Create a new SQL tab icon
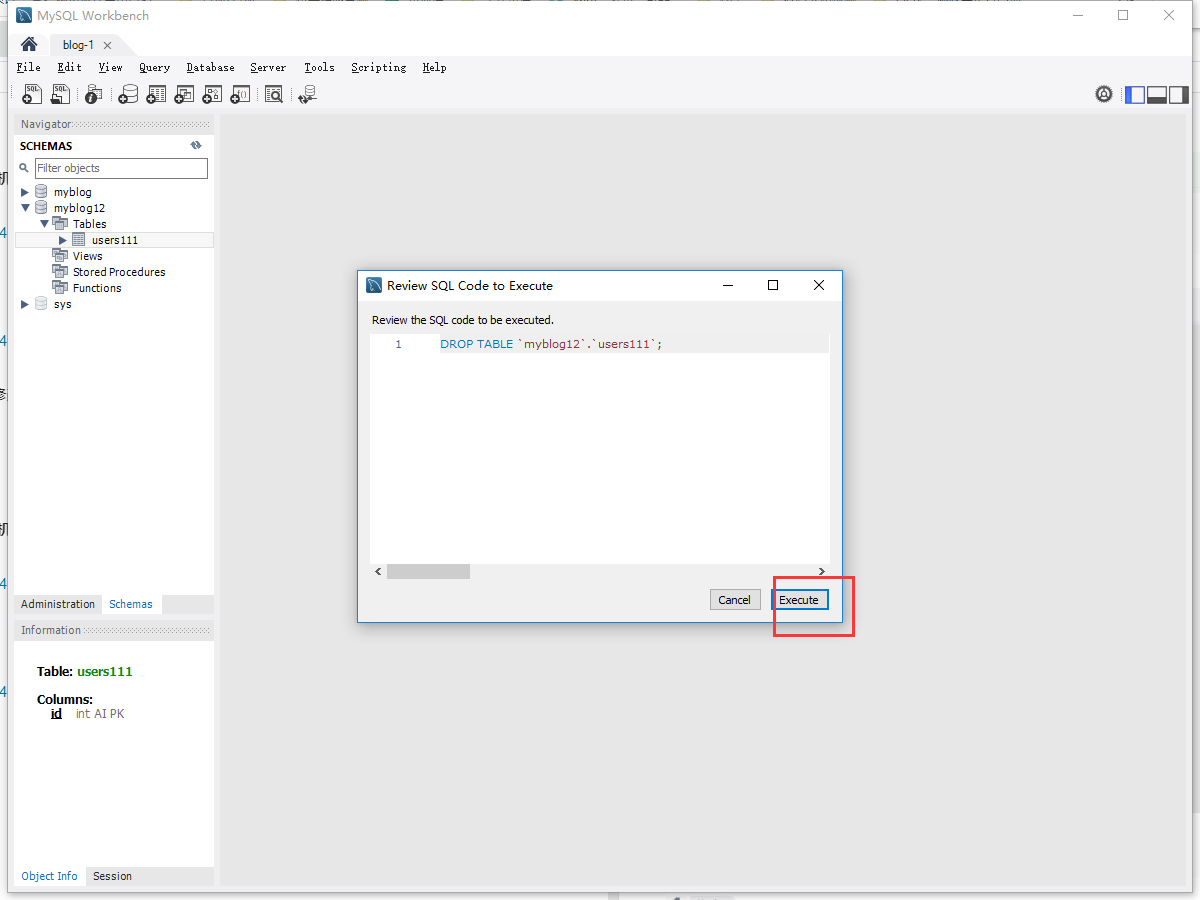 pyautogui.click(x=33, y=94)
